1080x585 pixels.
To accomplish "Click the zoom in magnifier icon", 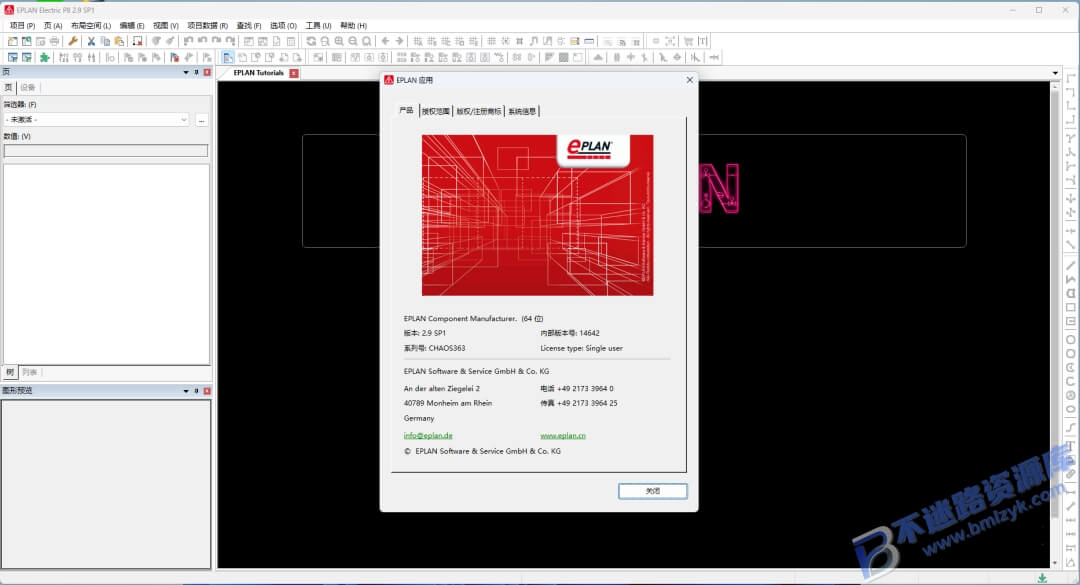I will coord(339,41).
